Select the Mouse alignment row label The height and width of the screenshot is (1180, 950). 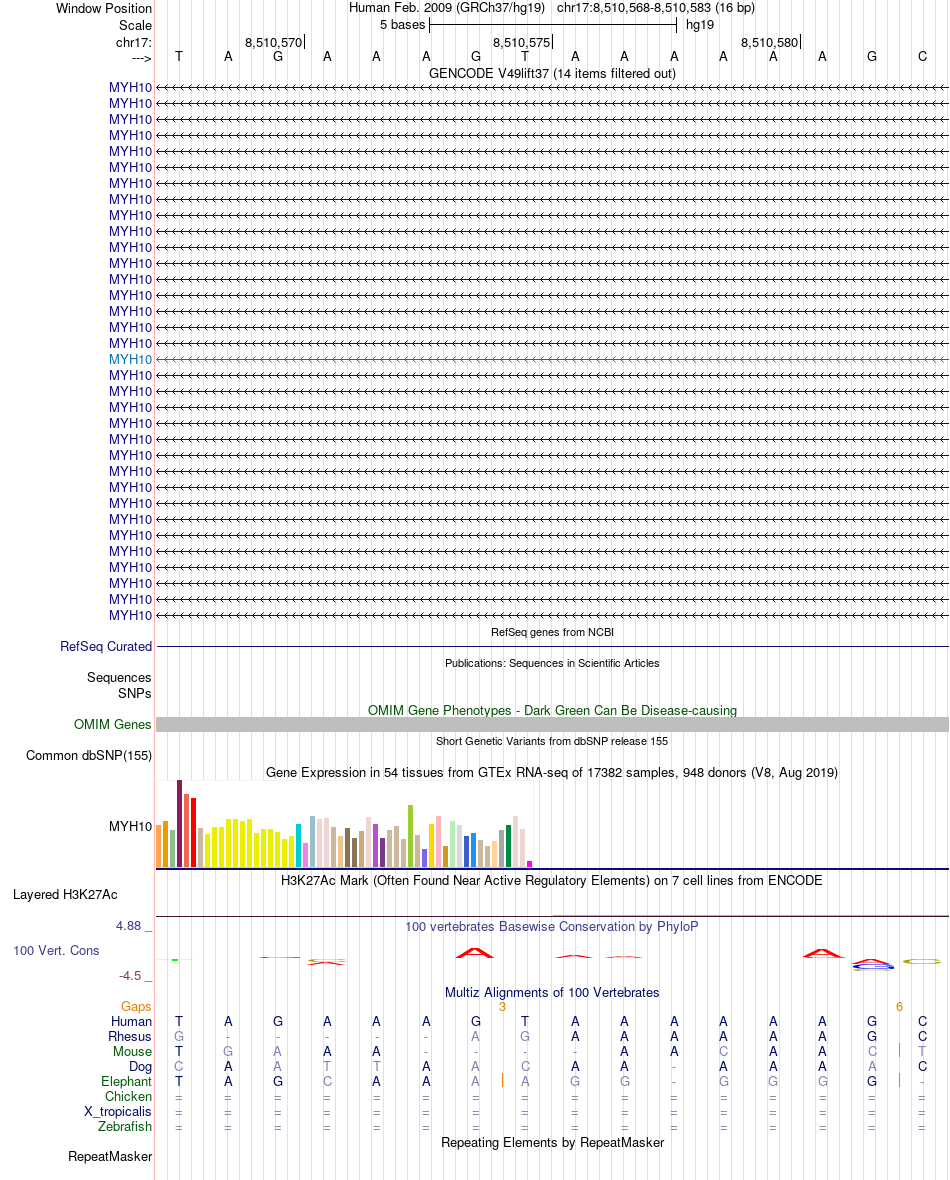tap(132, 1051)
